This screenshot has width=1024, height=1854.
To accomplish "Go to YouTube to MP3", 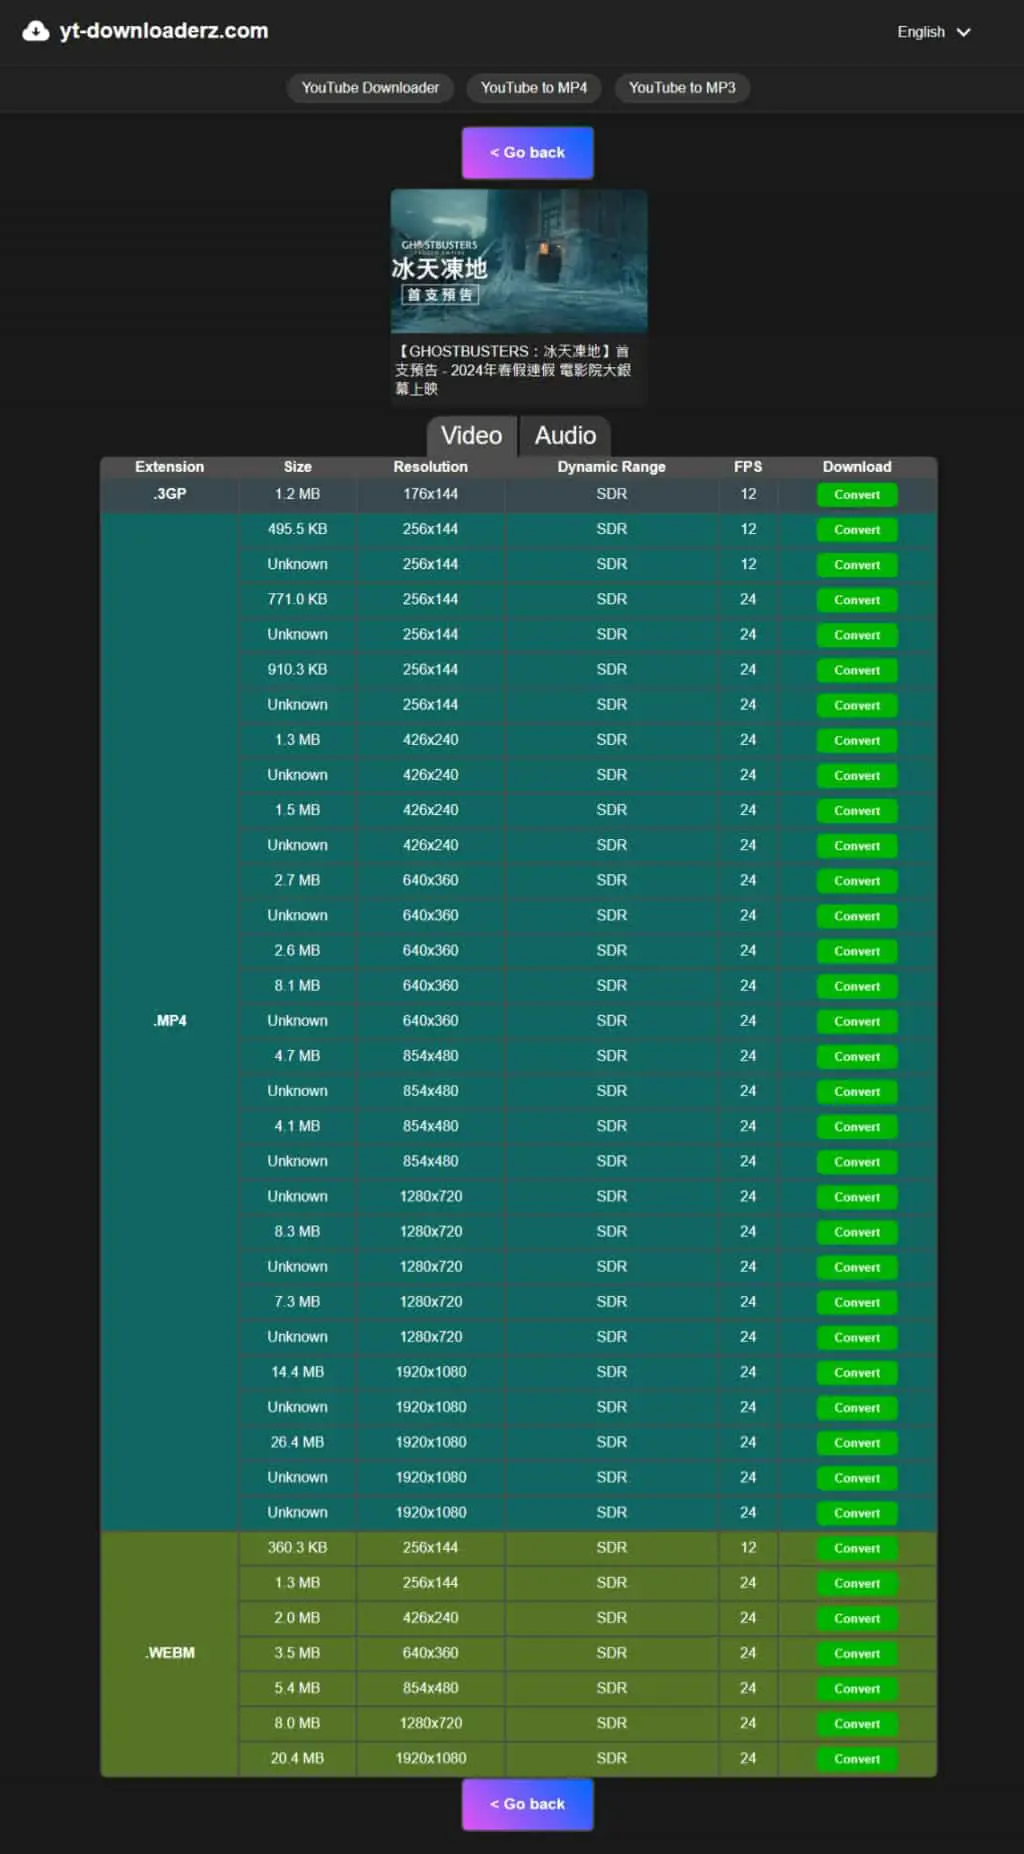I will (x=682, y=88).
